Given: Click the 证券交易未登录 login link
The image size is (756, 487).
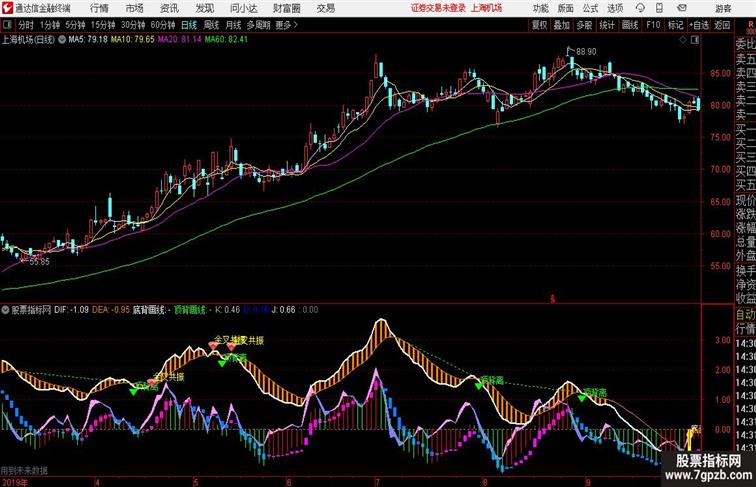Looking at the screenshot, I should pyautogui.click(x=438, y=8).
